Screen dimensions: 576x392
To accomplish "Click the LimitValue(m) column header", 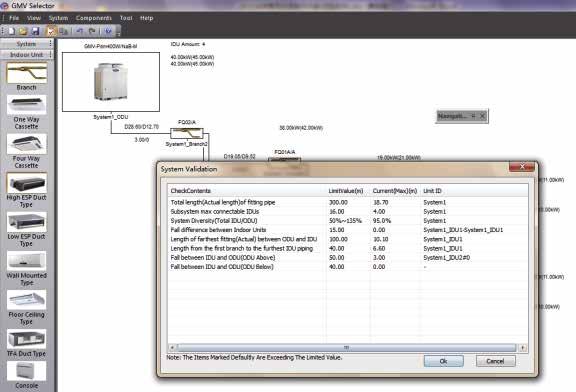I will tap(348, 191).
